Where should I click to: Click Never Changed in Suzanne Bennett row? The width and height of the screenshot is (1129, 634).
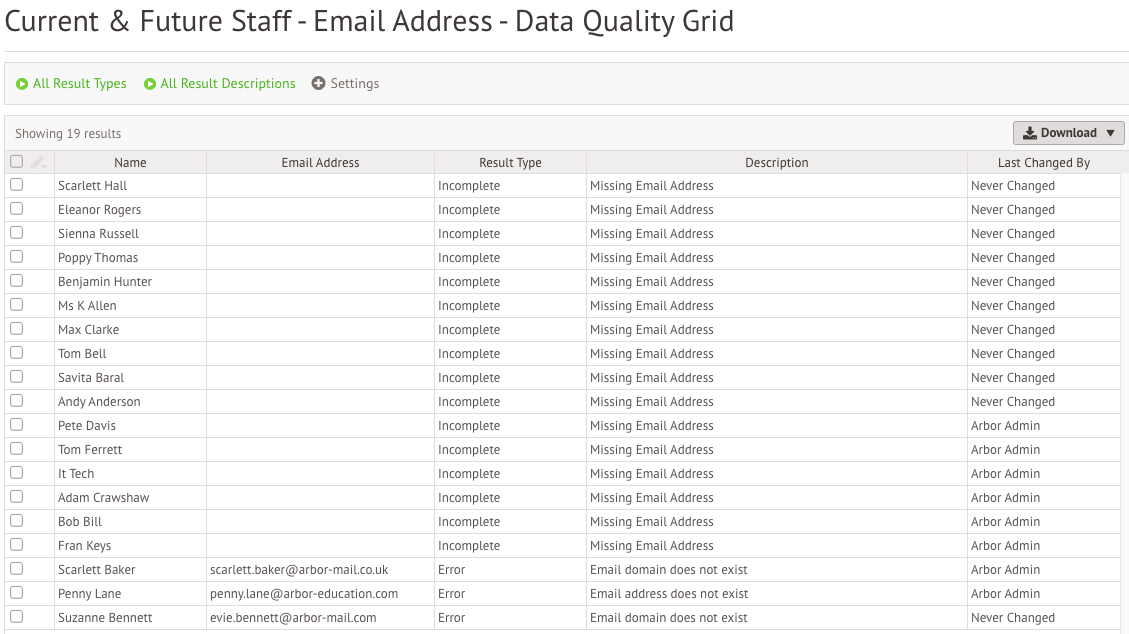point(1012,617)
